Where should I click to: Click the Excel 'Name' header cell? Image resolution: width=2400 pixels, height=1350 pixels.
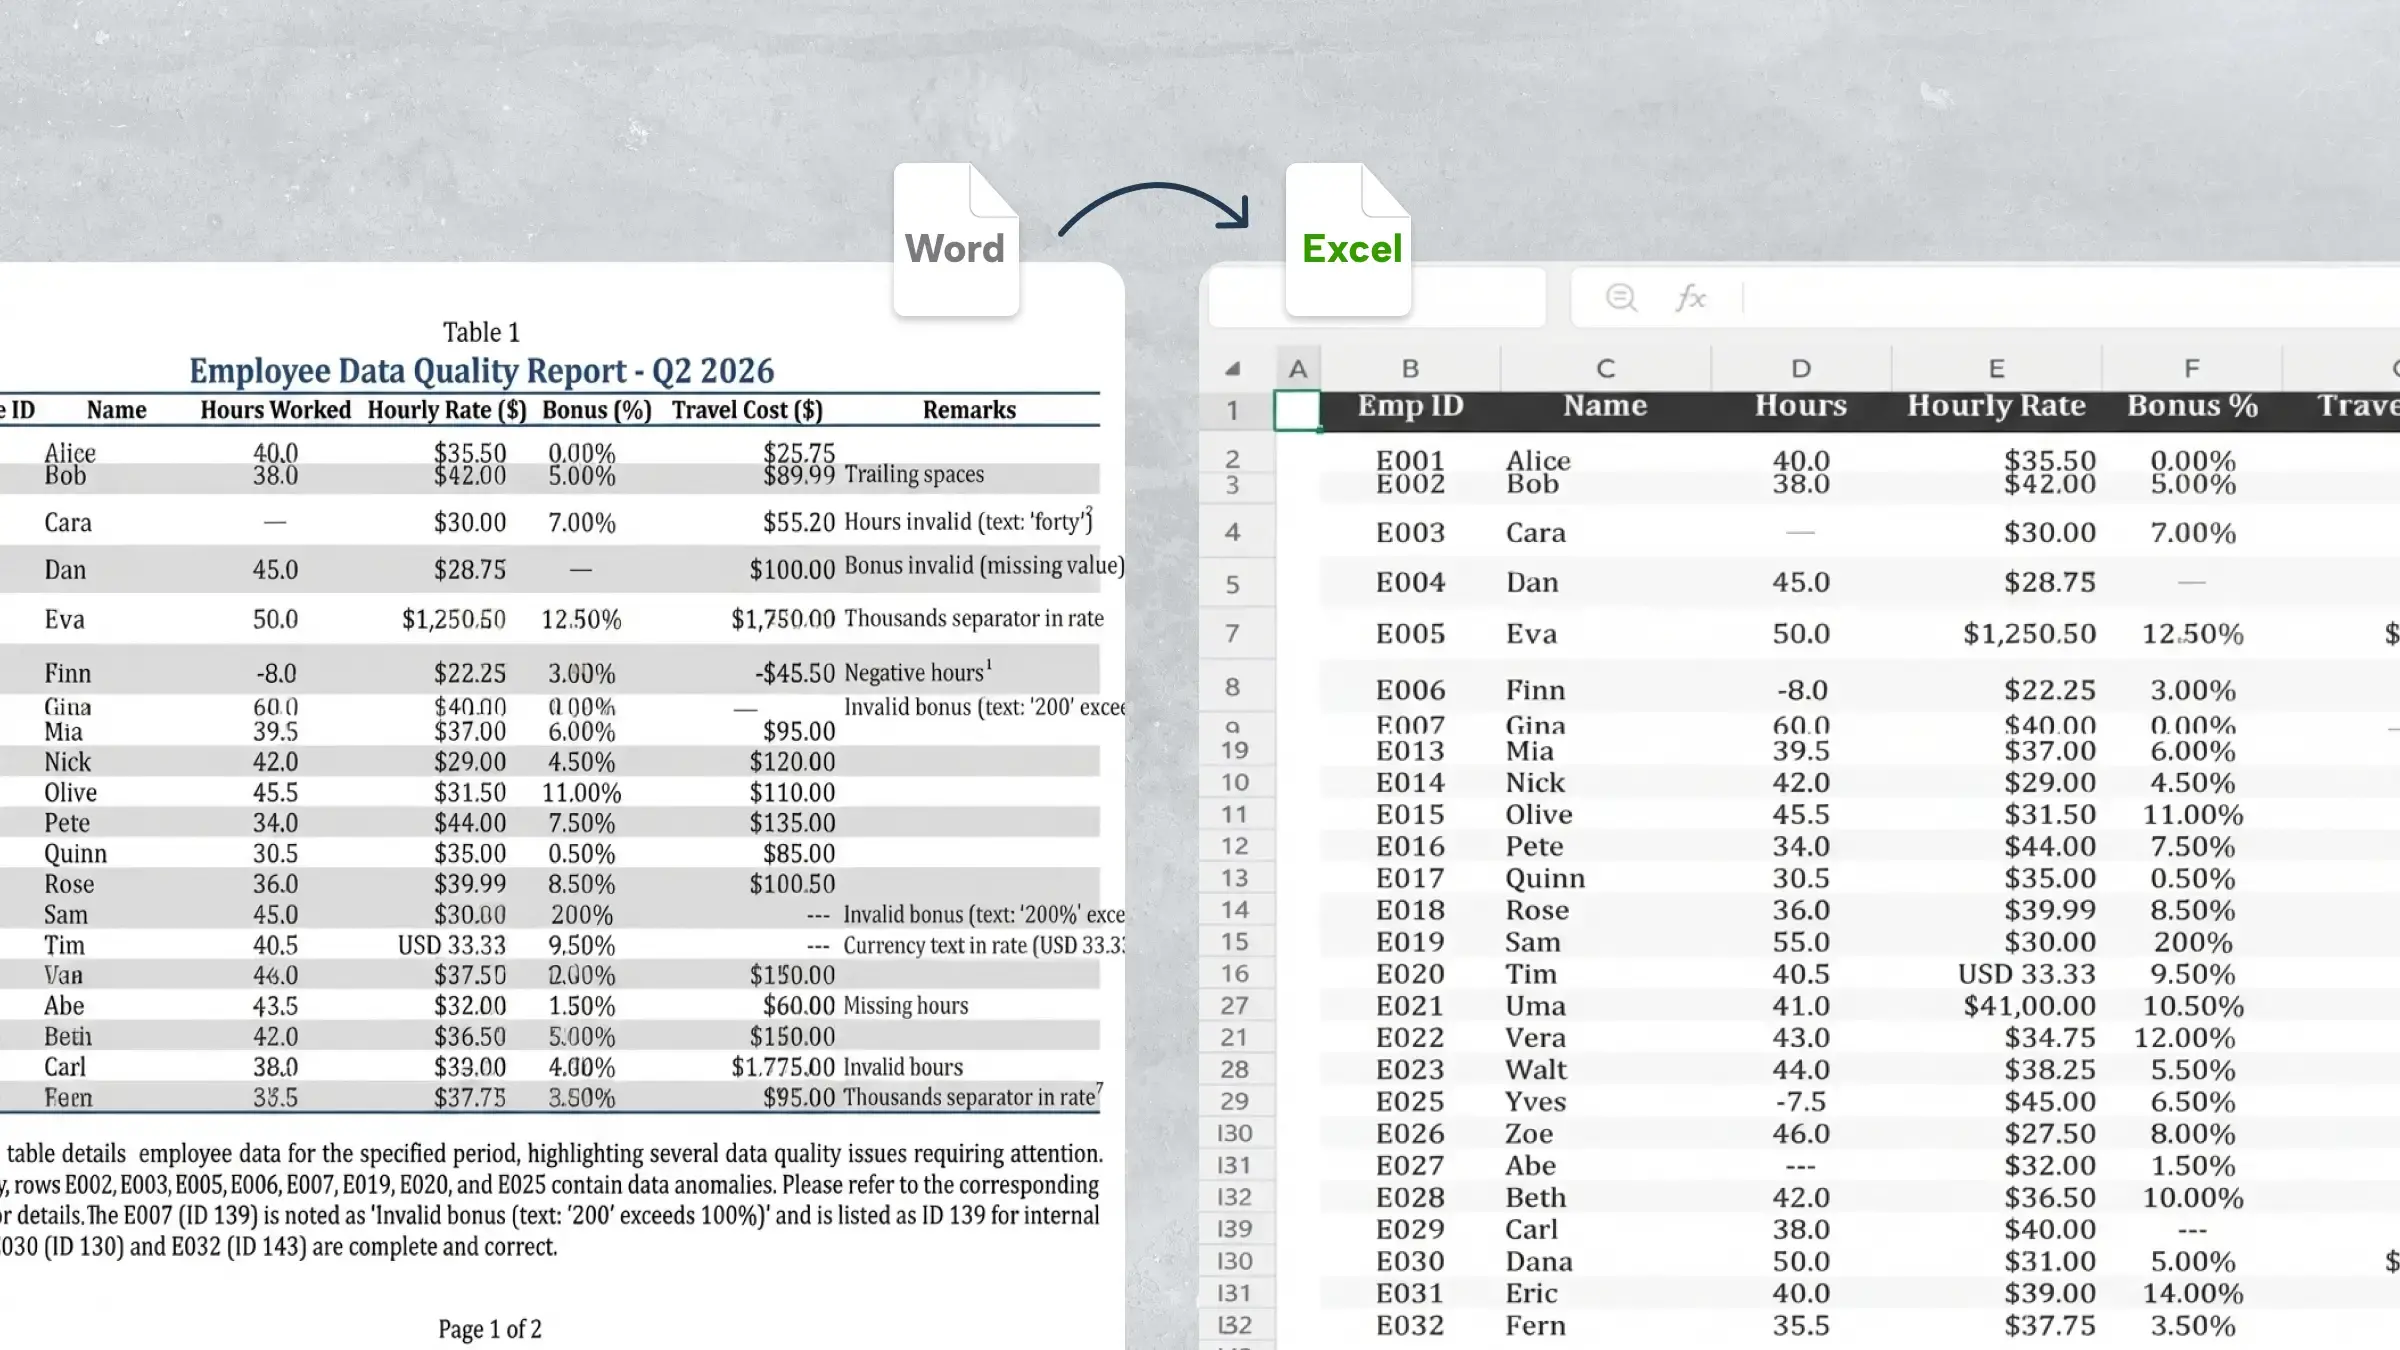(1605, 406)
